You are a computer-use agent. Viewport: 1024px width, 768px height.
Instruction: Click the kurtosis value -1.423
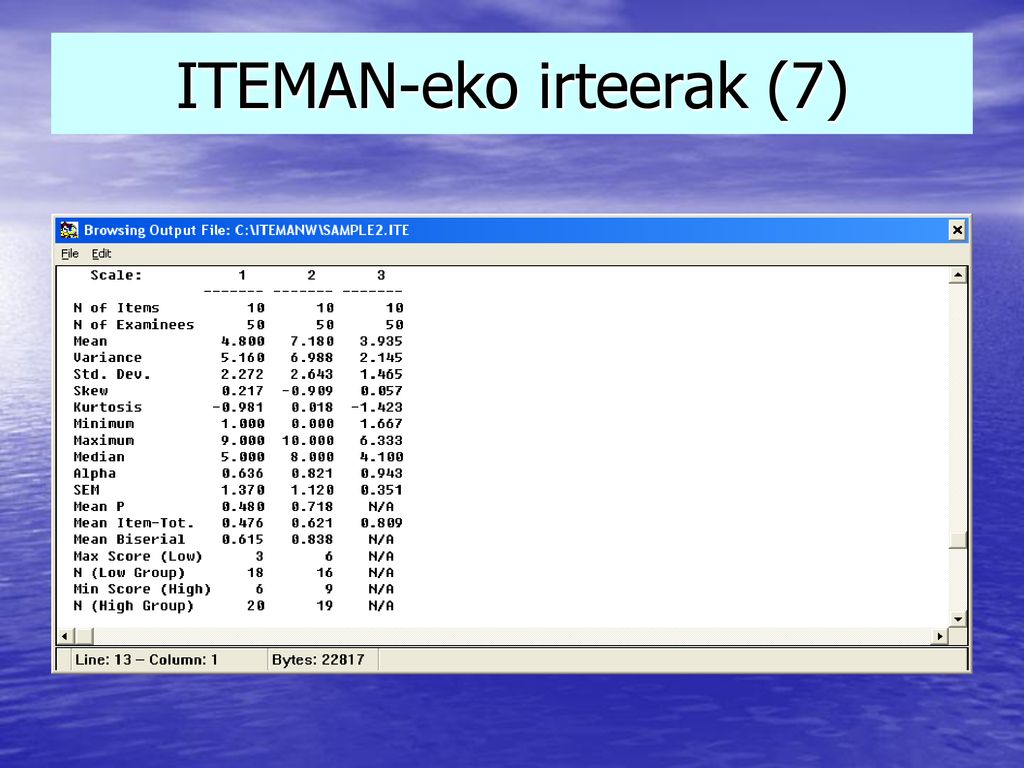tap(377, 407)
